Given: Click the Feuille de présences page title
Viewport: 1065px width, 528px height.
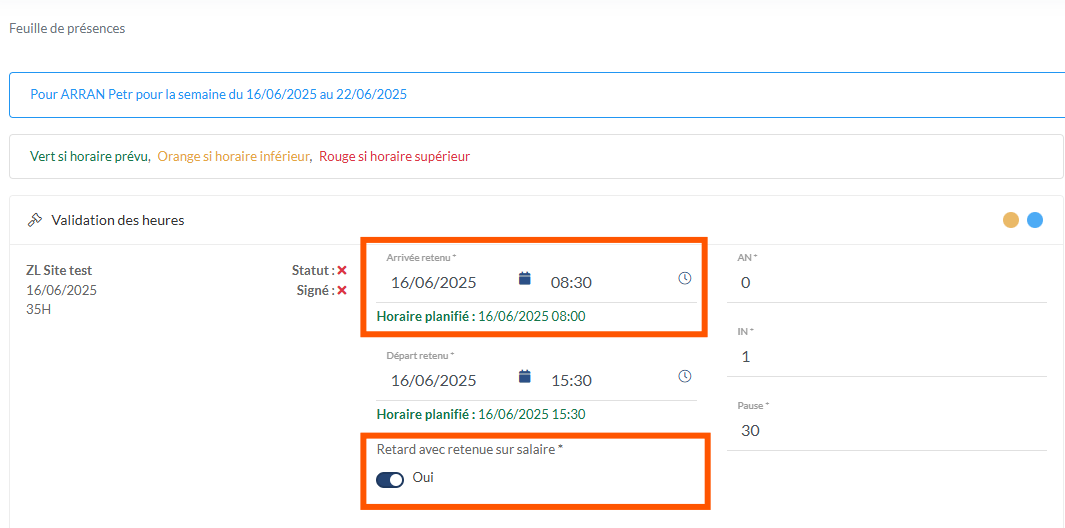Looking at the screenshot, I should tap(67, 29).
